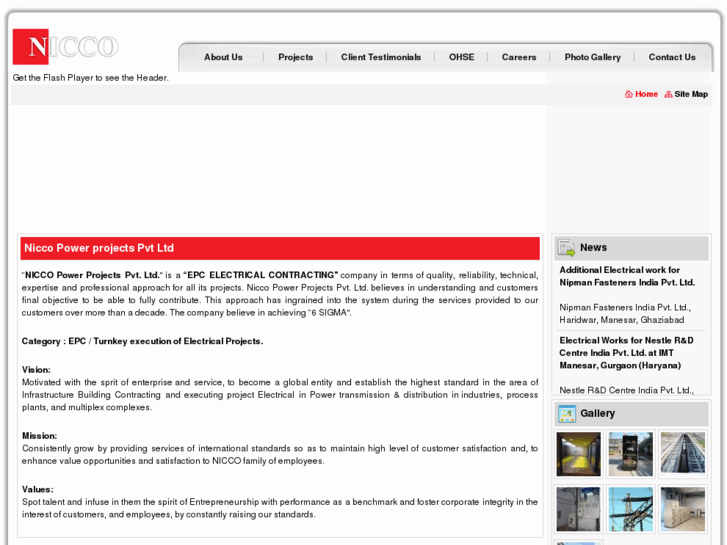
Task: Open black electrical cabinet gallery thumbnail
Action: pyautogui.click(x=631, y=454)
